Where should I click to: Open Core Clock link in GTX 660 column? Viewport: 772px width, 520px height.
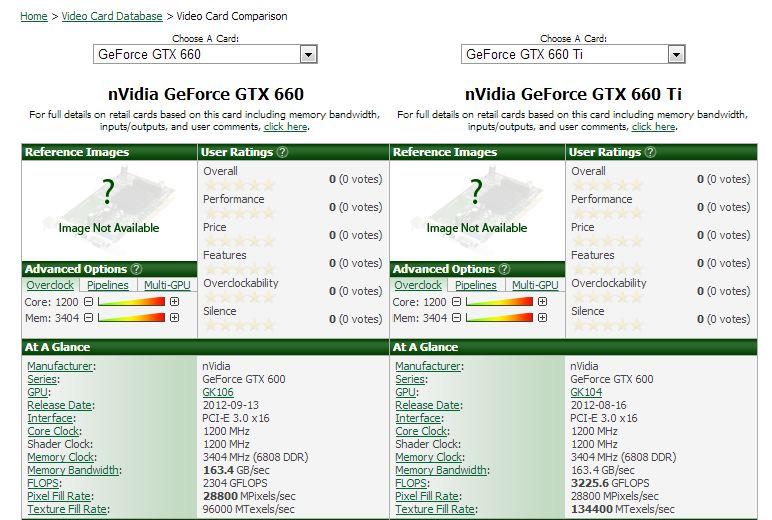point(53,431)
